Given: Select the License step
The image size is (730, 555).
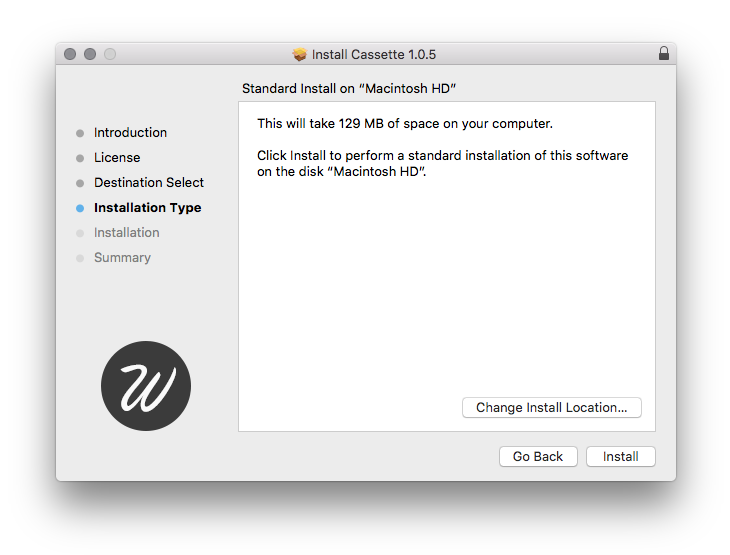Looking at the screenshot, I should click(117, 157).
